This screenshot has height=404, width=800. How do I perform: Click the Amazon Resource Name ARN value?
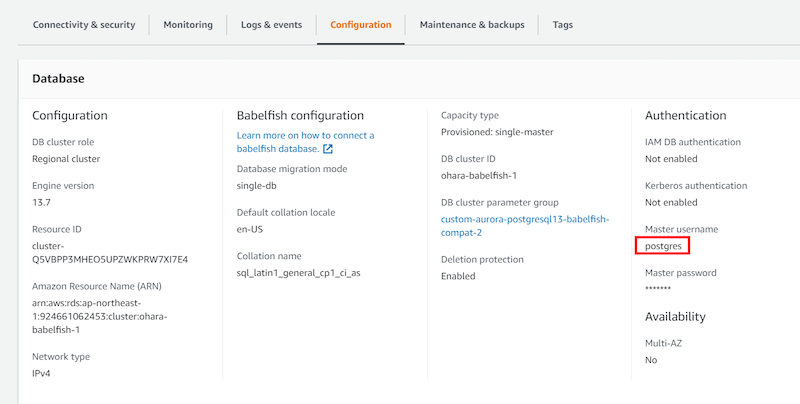(99, 310)
